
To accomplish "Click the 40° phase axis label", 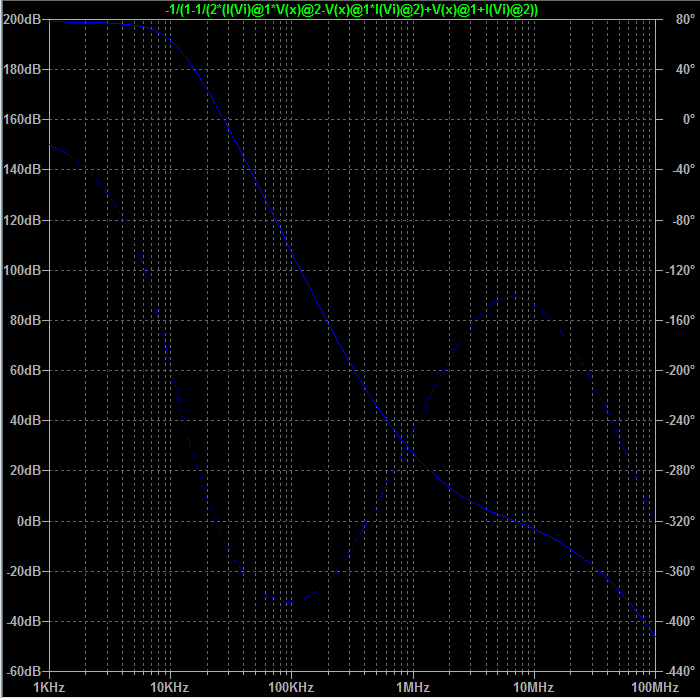I will point(685,69).
